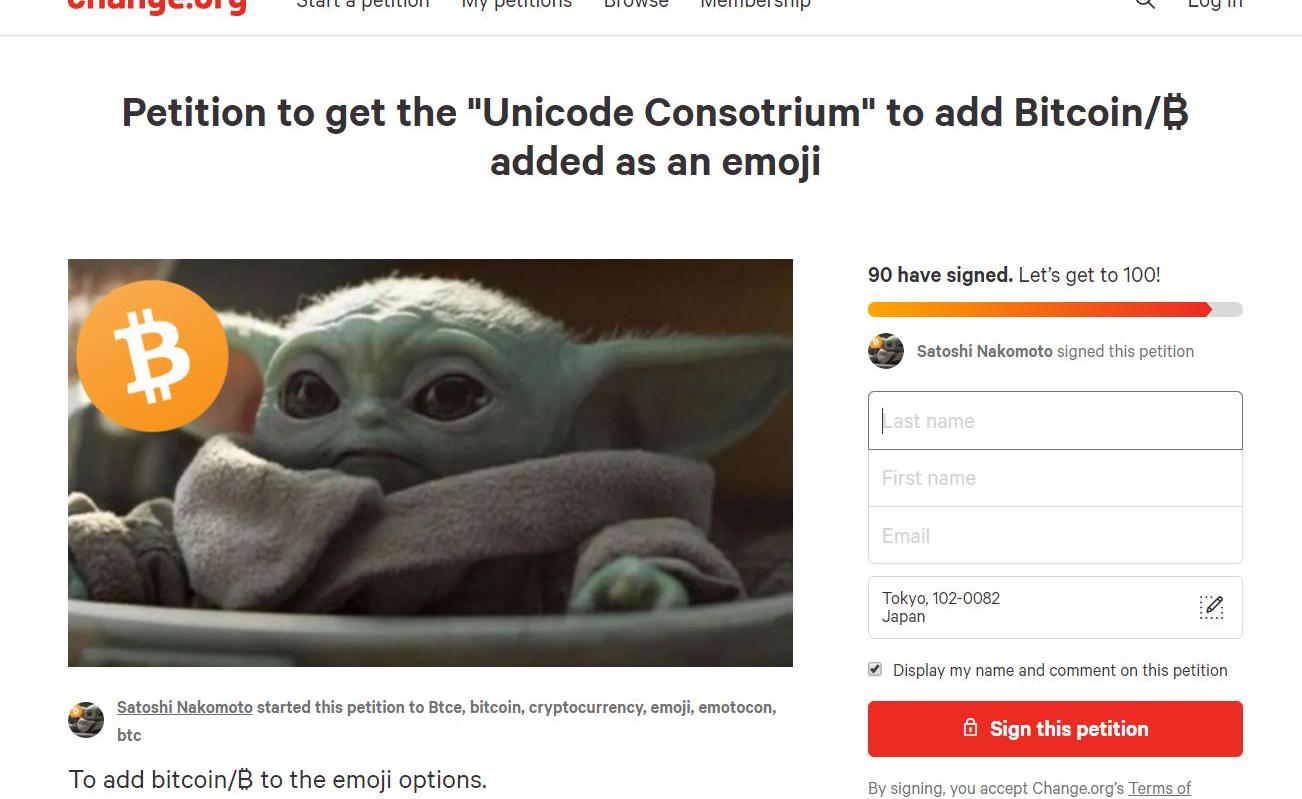1302x799 pixels.
Task: Go to My petitions
Action: (517, 4)
